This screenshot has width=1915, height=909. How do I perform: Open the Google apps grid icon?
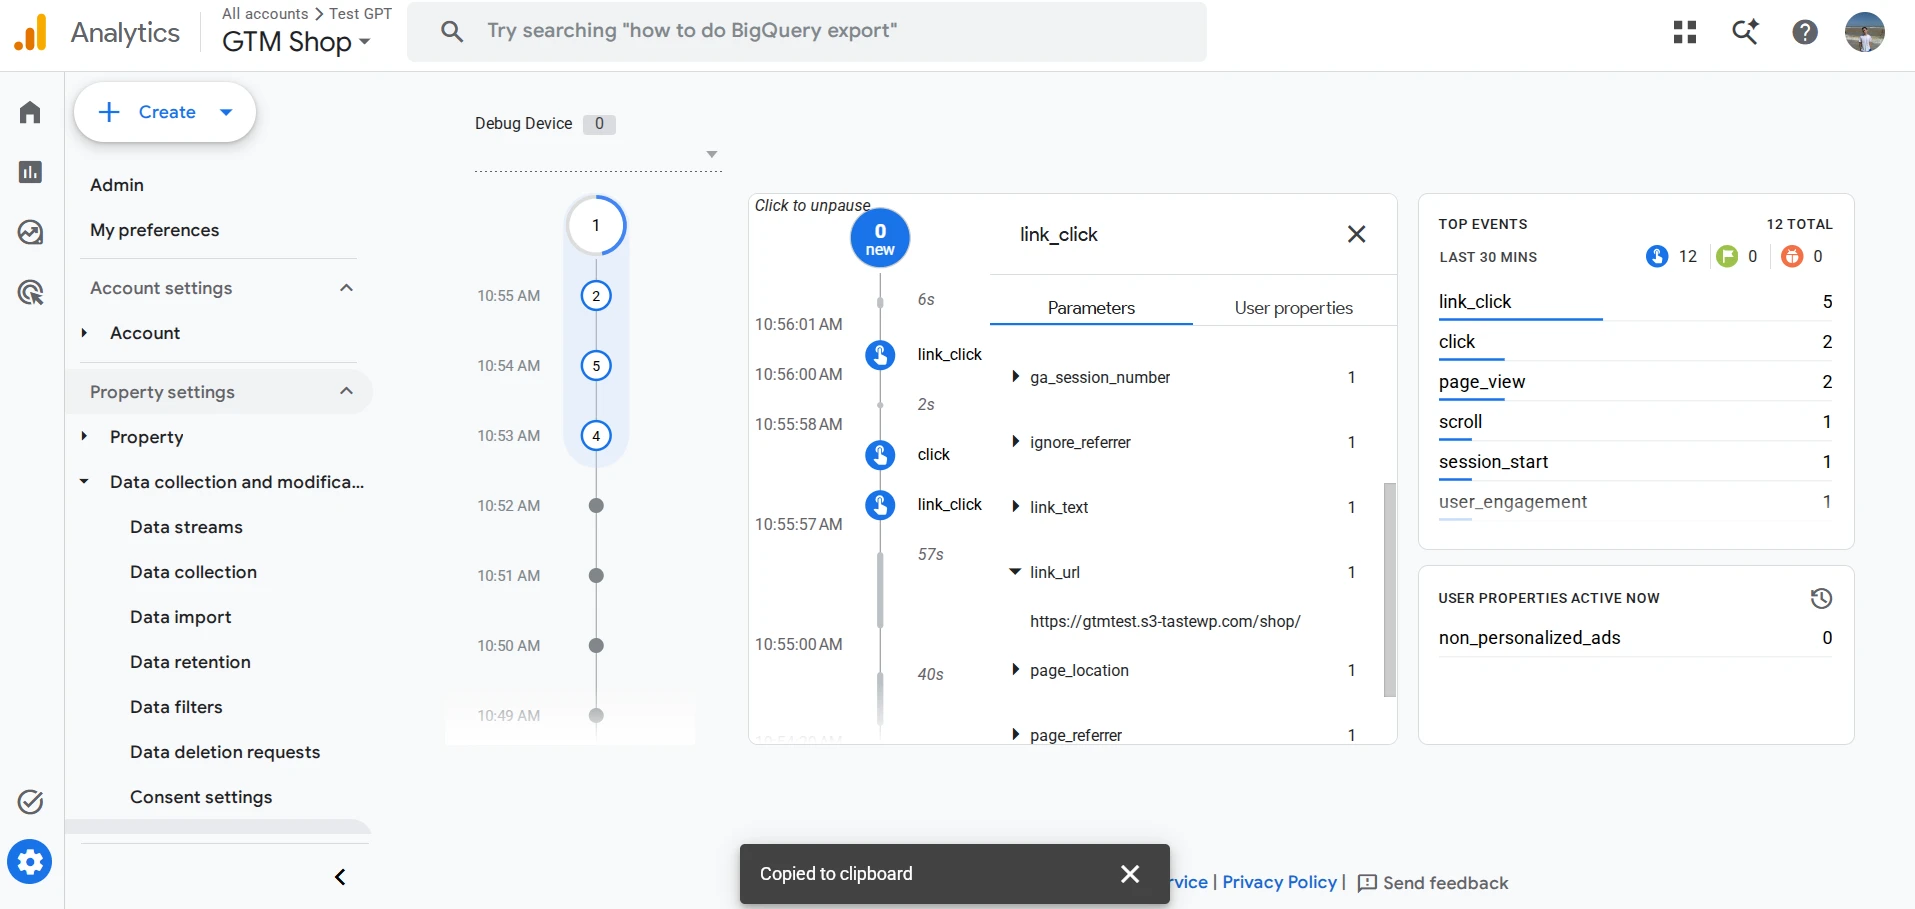[1685, 32]
